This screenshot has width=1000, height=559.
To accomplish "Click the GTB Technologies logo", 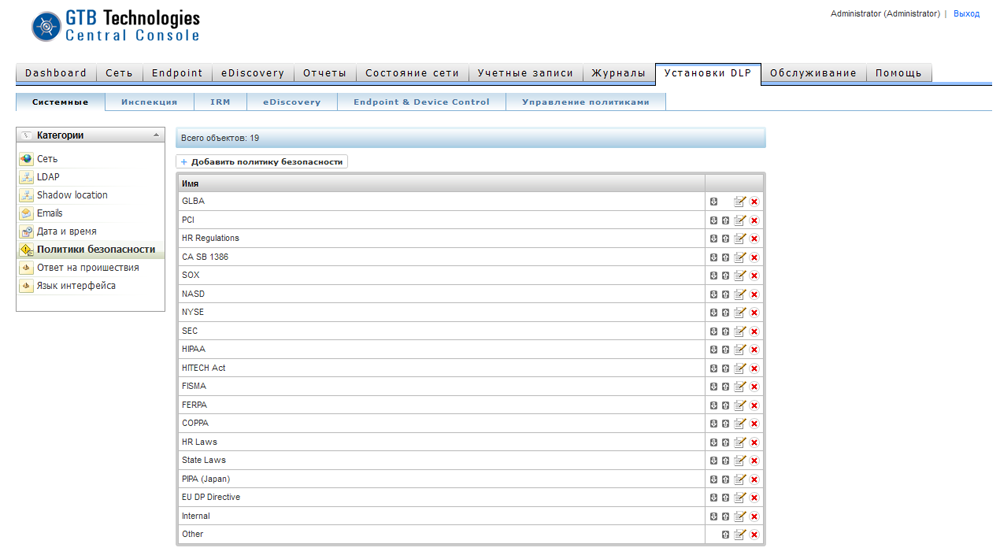I will pyautogui.click(x=115, y=26).
